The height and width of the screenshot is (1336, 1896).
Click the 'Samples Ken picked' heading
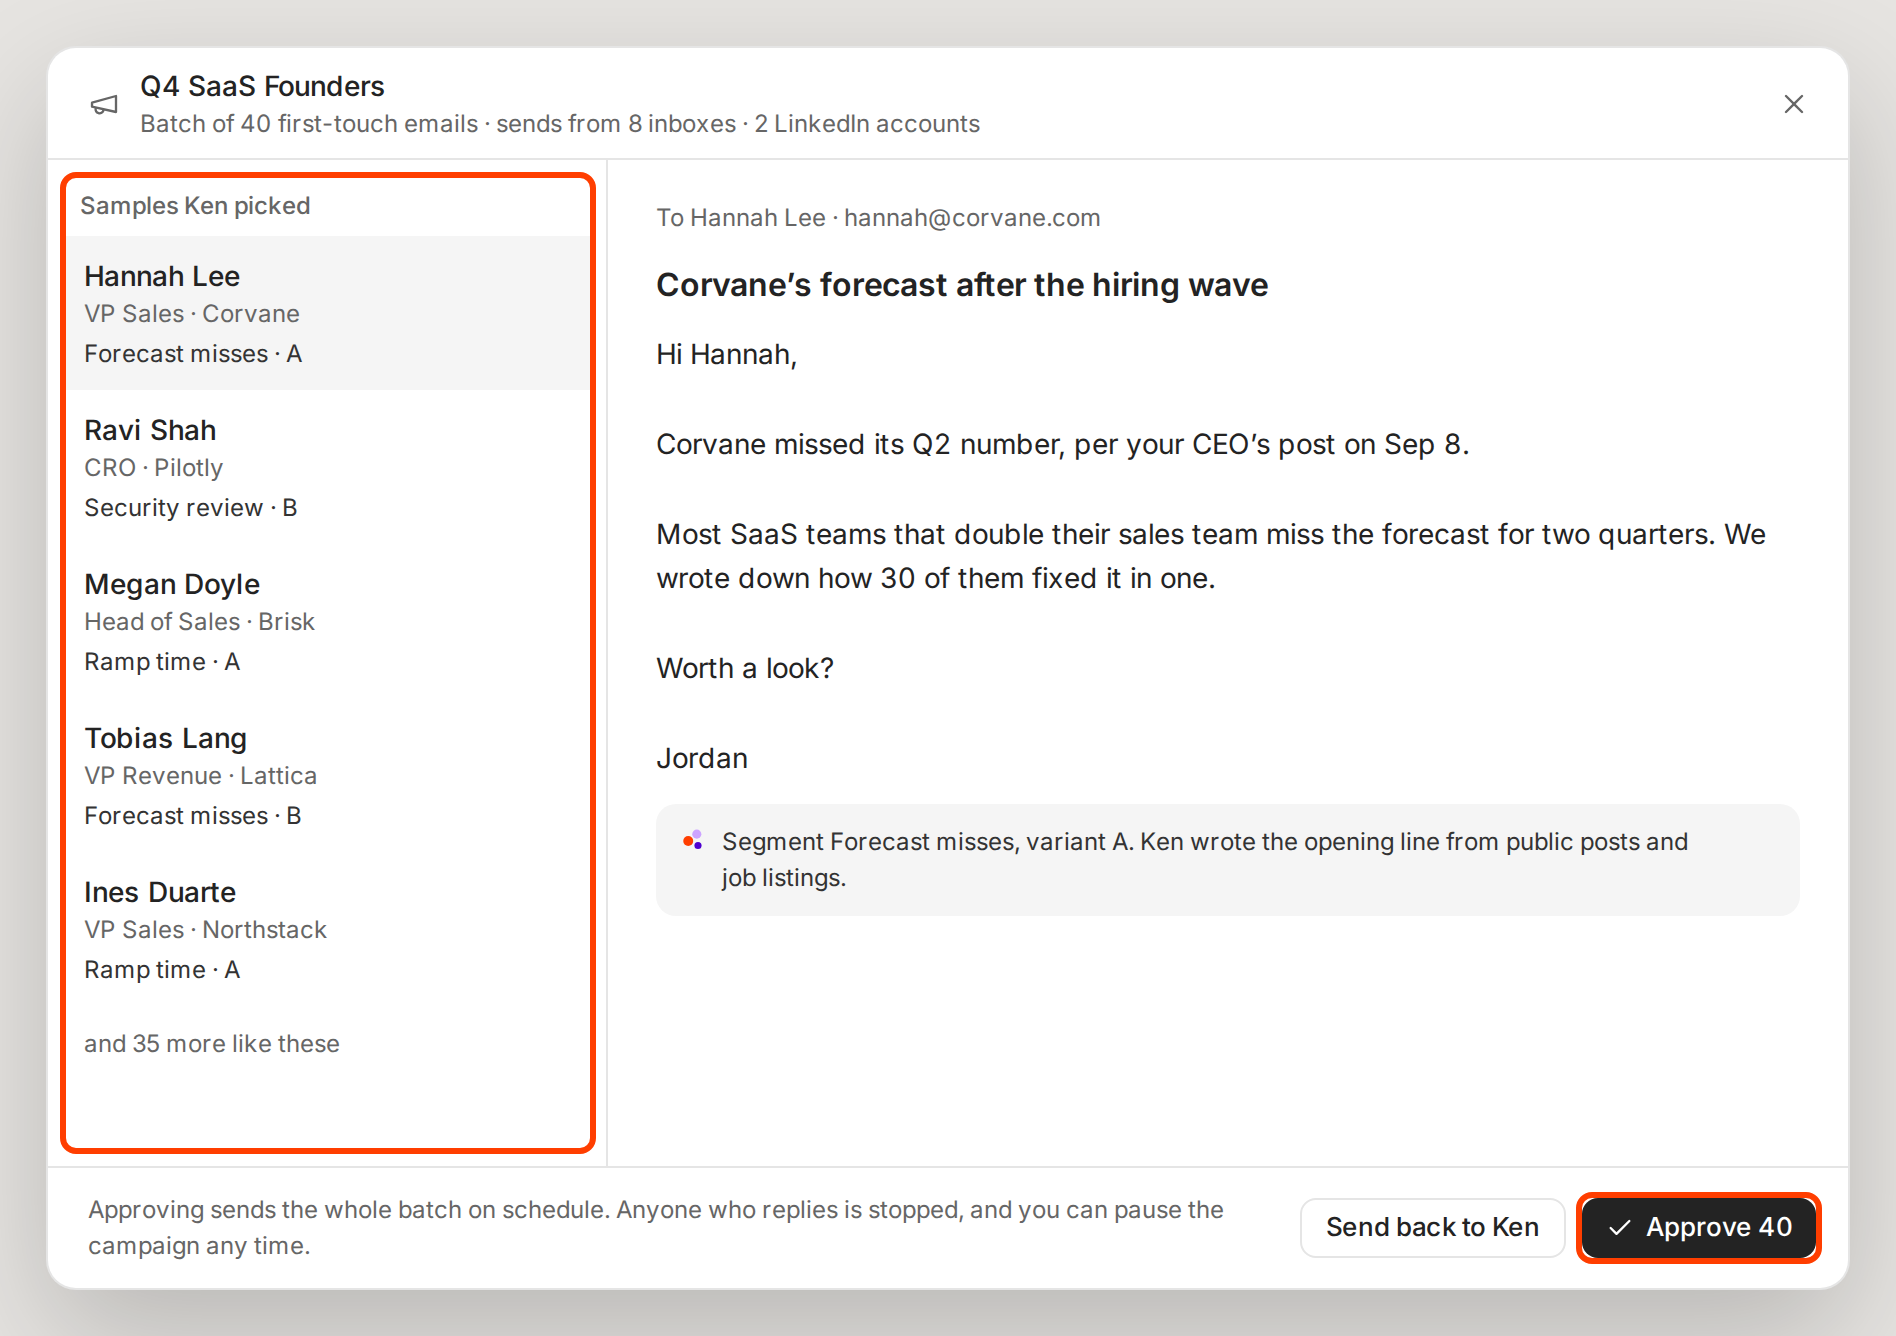pos(195,205)
